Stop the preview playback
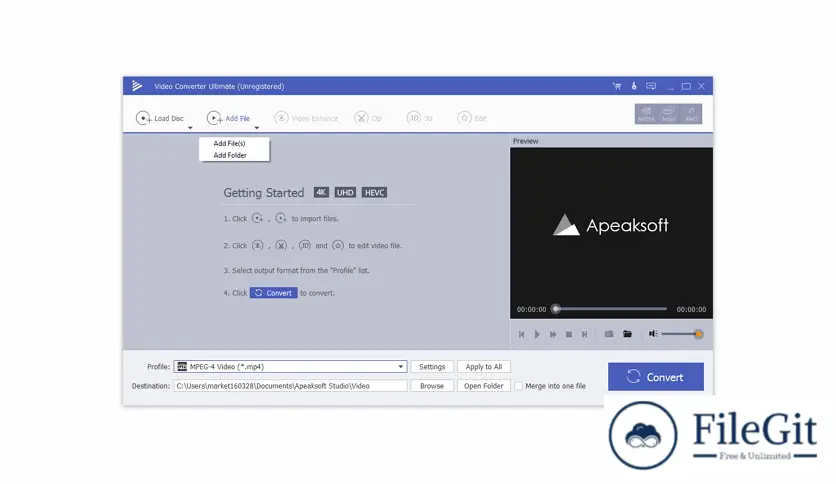This screenshot has width=836, height=484. (x=569, y=334)
